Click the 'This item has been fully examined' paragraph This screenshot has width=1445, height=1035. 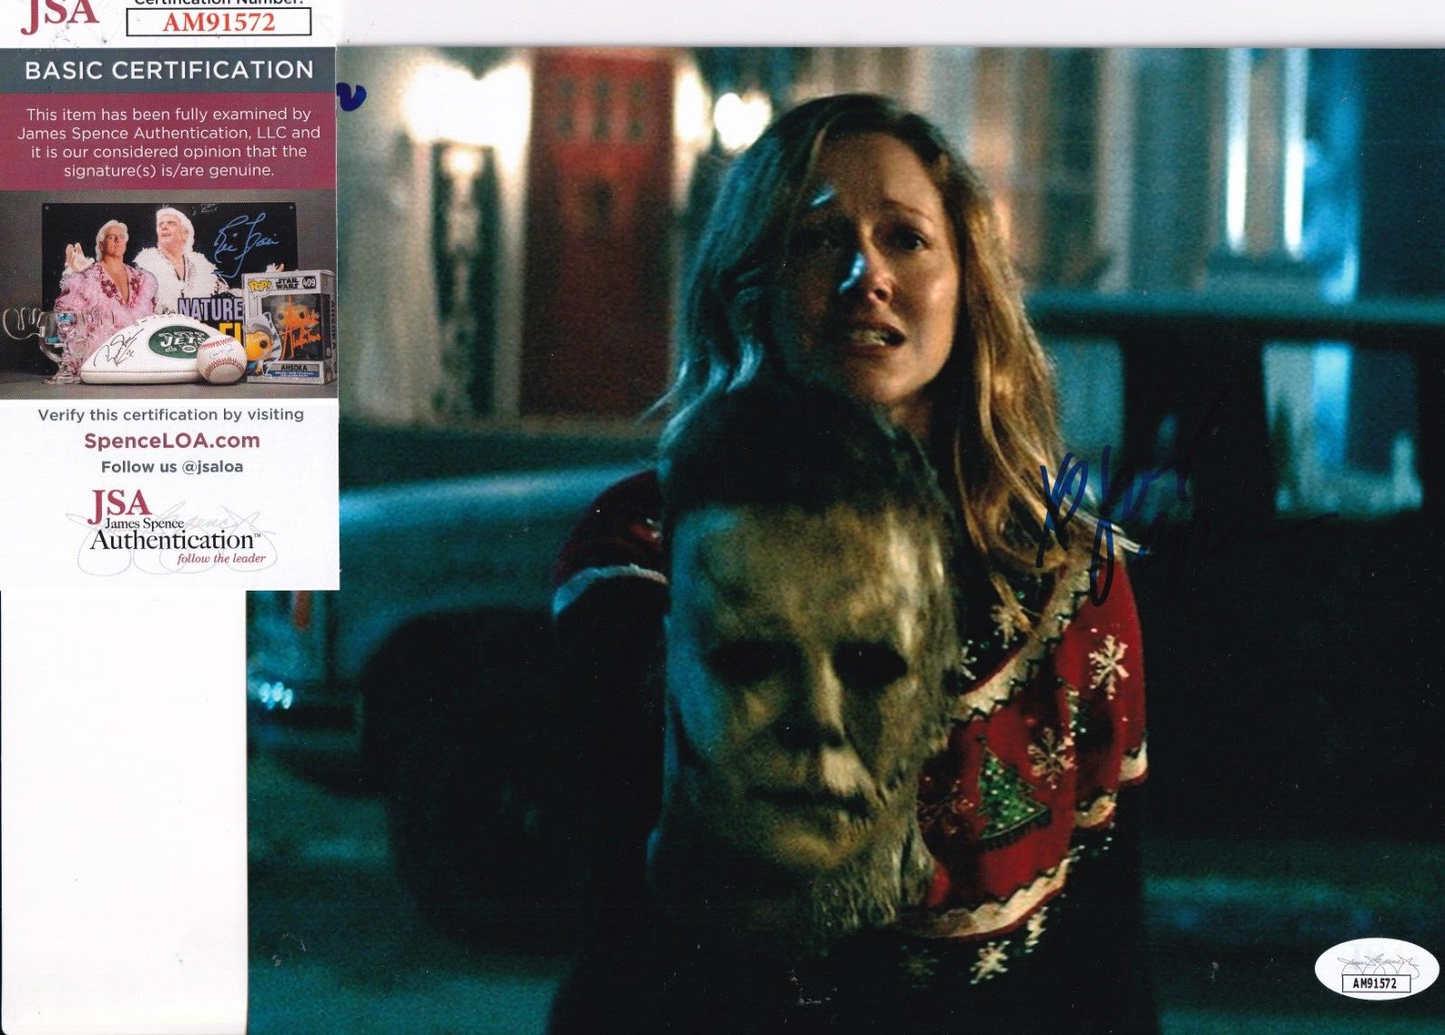pyautogui.click(x=169, y=142)
